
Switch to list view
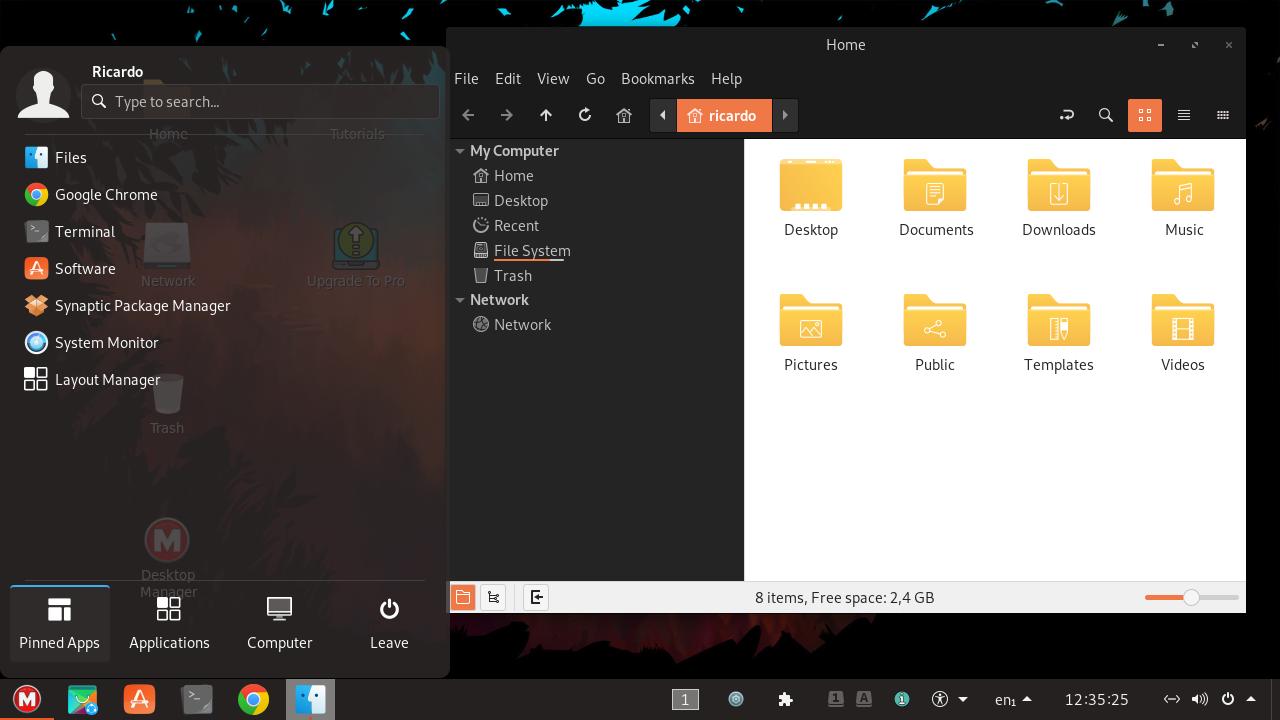tap(1184, 115)
